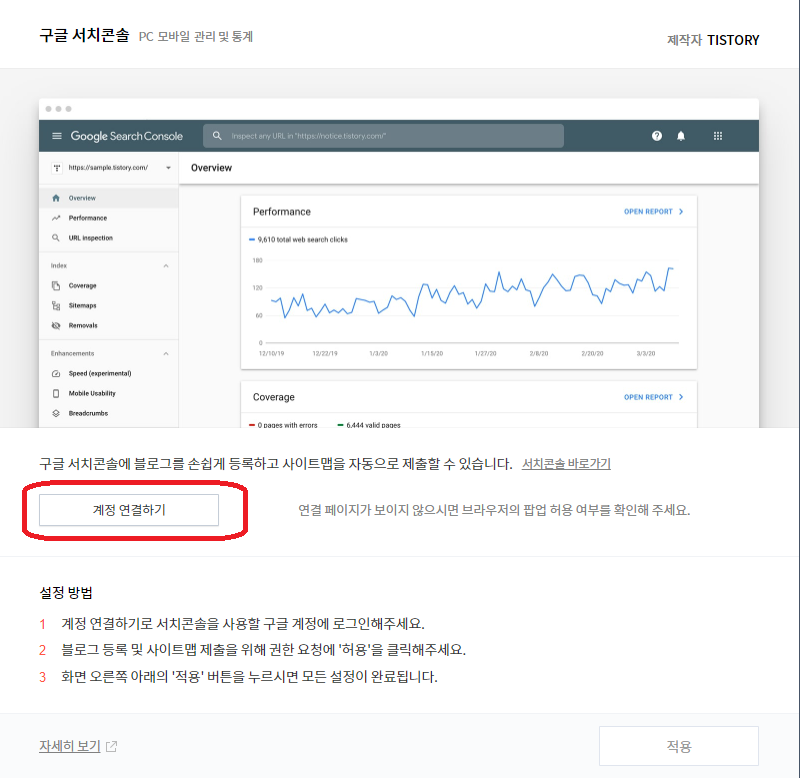Click the Google Search Console logo

(127, 136)
